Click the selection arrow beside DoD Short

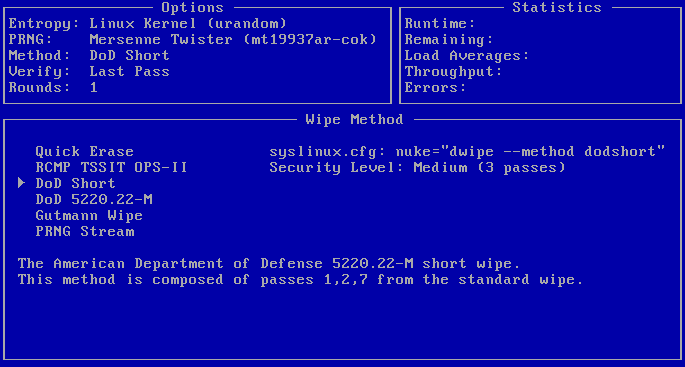pos(21,183)
